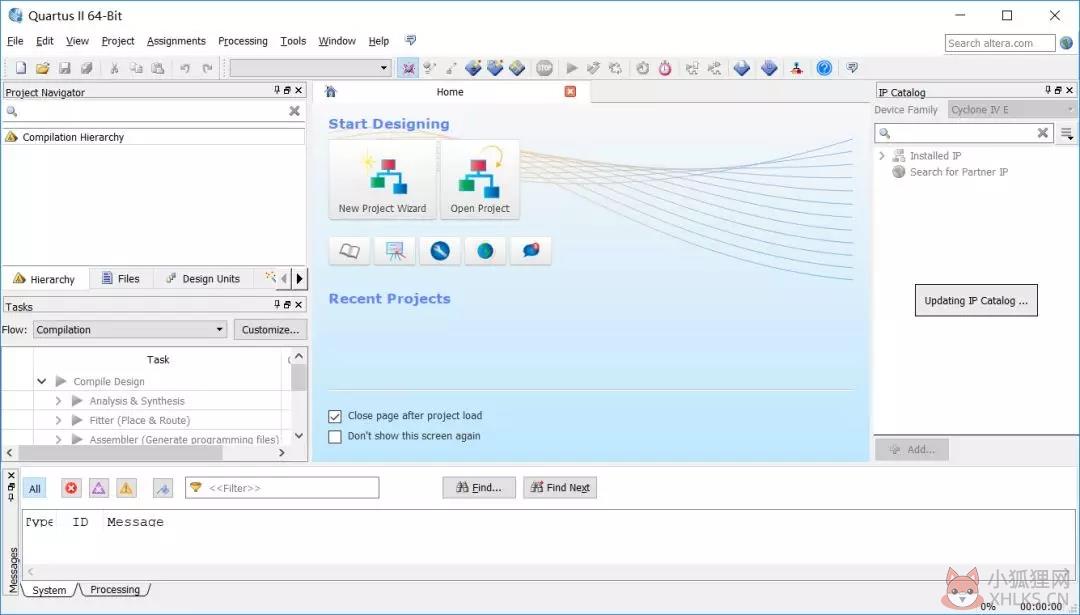Click the Start Compilation play icon
The height and width of the screenshot is (615, 1080).
(x=572, y=68)
